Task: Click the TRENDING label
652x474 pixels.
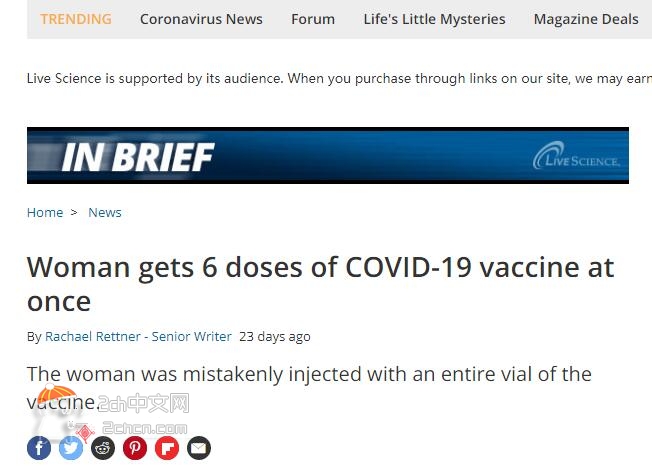Action: pos(76,19)
